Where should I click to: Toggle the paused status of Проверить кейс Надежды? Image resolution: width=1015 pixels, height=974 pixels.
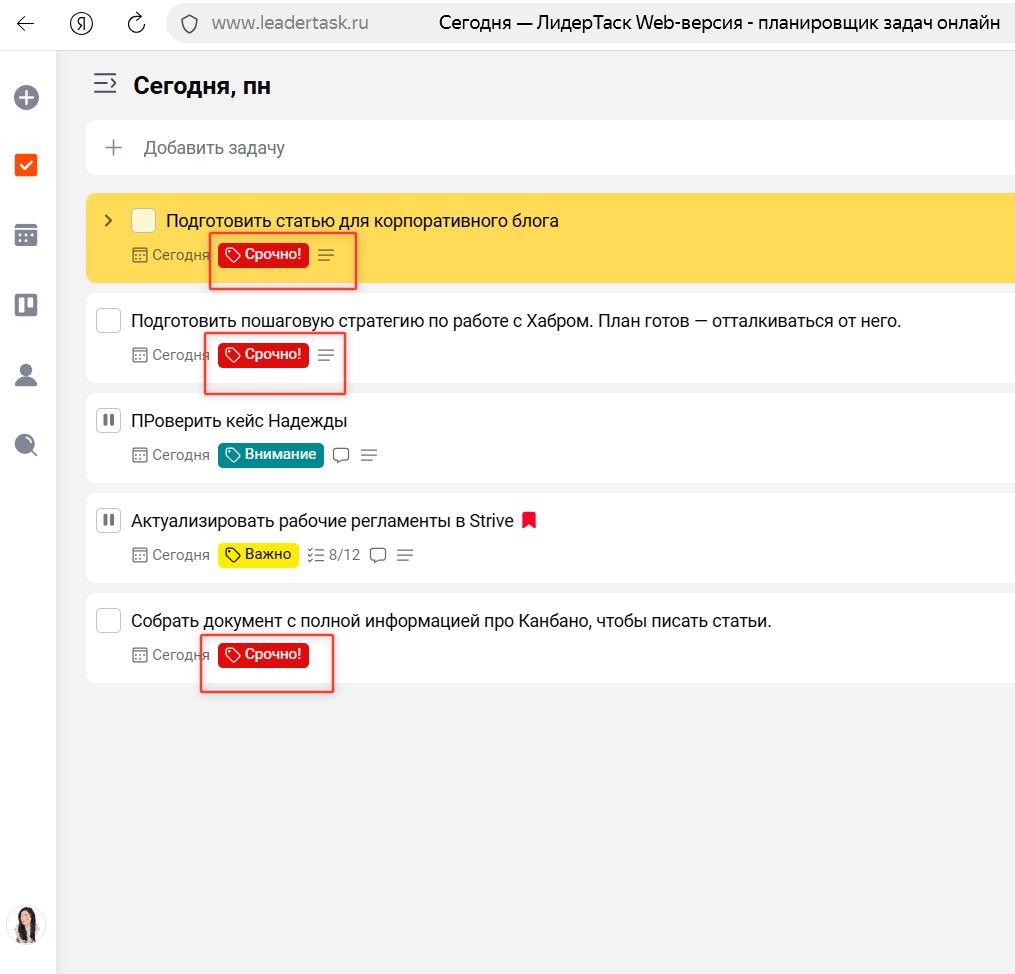pyautogui.click(x=108, y=420)
